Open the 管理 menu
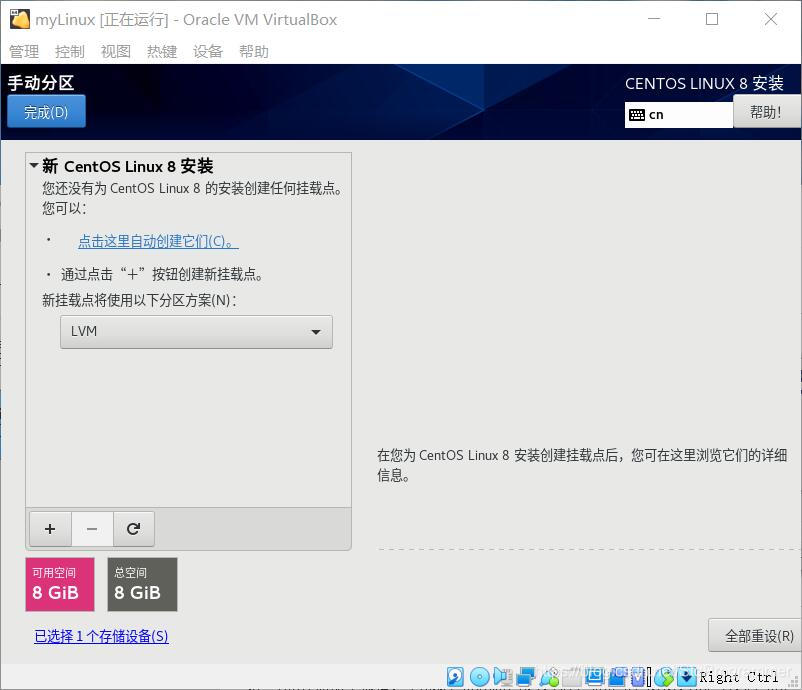802x690 pixels. click(24, 51)
